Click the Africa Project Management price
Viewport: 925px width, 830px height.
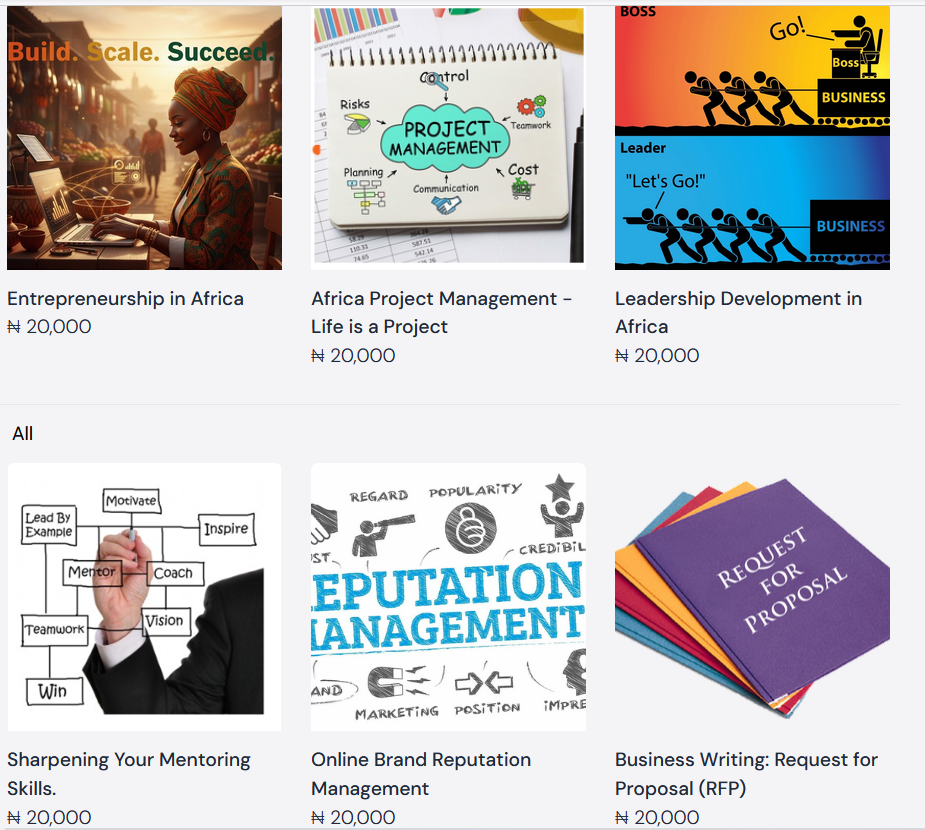pos(353,355)
